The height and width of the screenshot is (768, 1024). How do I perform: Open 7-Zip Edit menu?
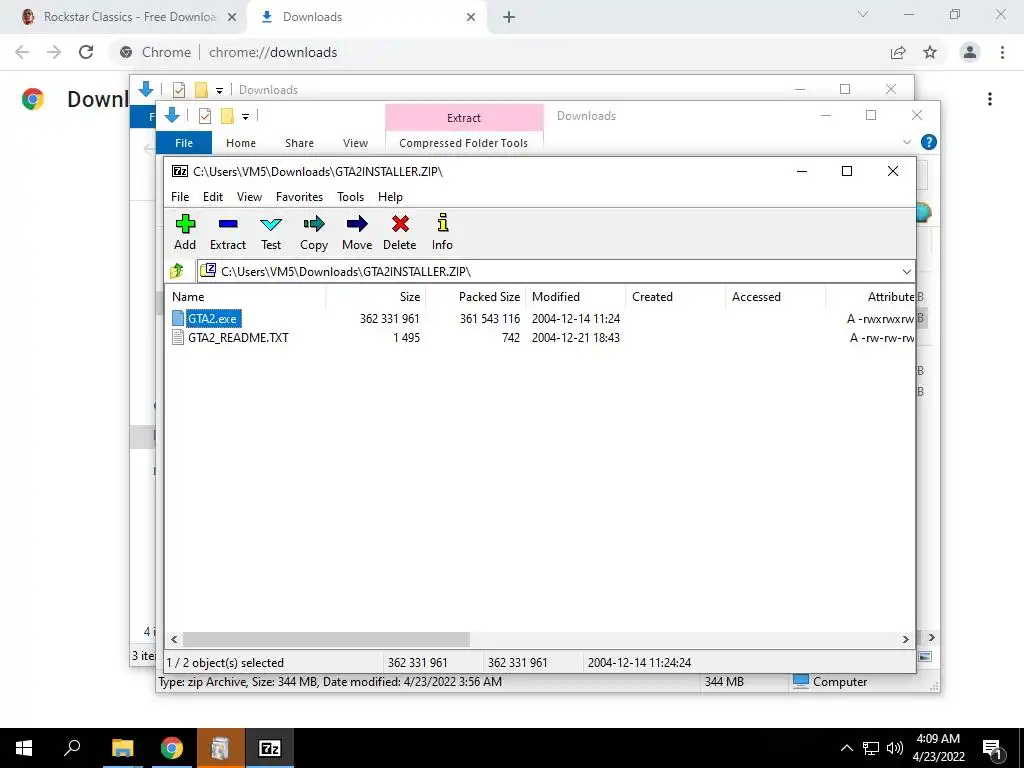(x=213, y=197)
